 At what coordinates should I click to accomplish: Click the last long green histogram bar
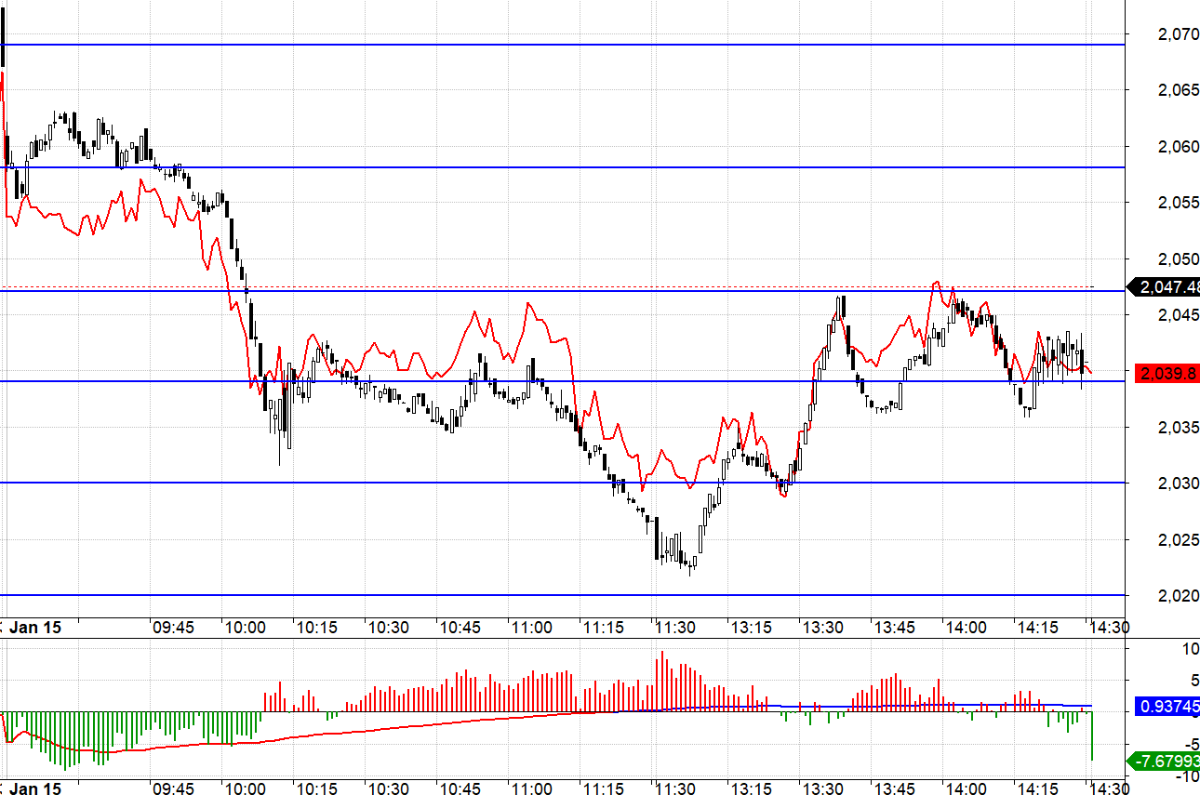click(x=1092, y=735)
